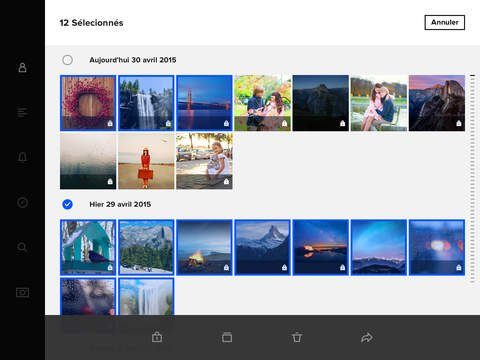Deselect the Golden Gate Bridge photo
This screenshot has width=480, height=360.
pyautogui.click(x=204, y=103)
